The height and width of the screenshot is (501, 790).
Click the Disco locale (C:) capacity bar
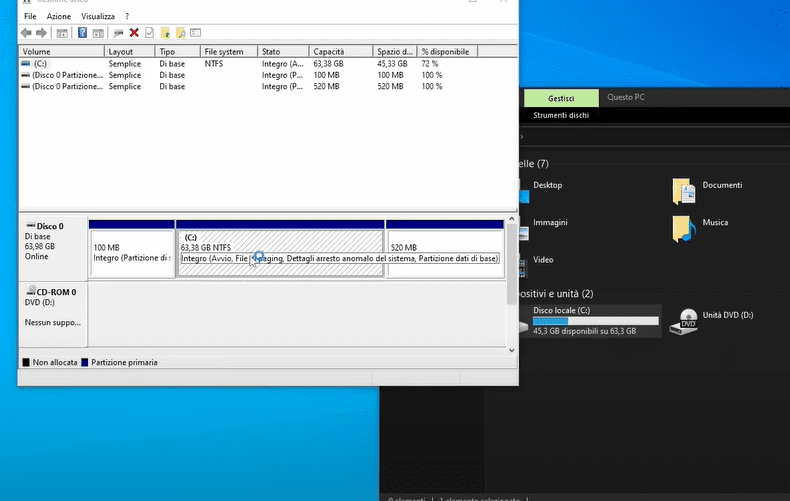(595, 321)
